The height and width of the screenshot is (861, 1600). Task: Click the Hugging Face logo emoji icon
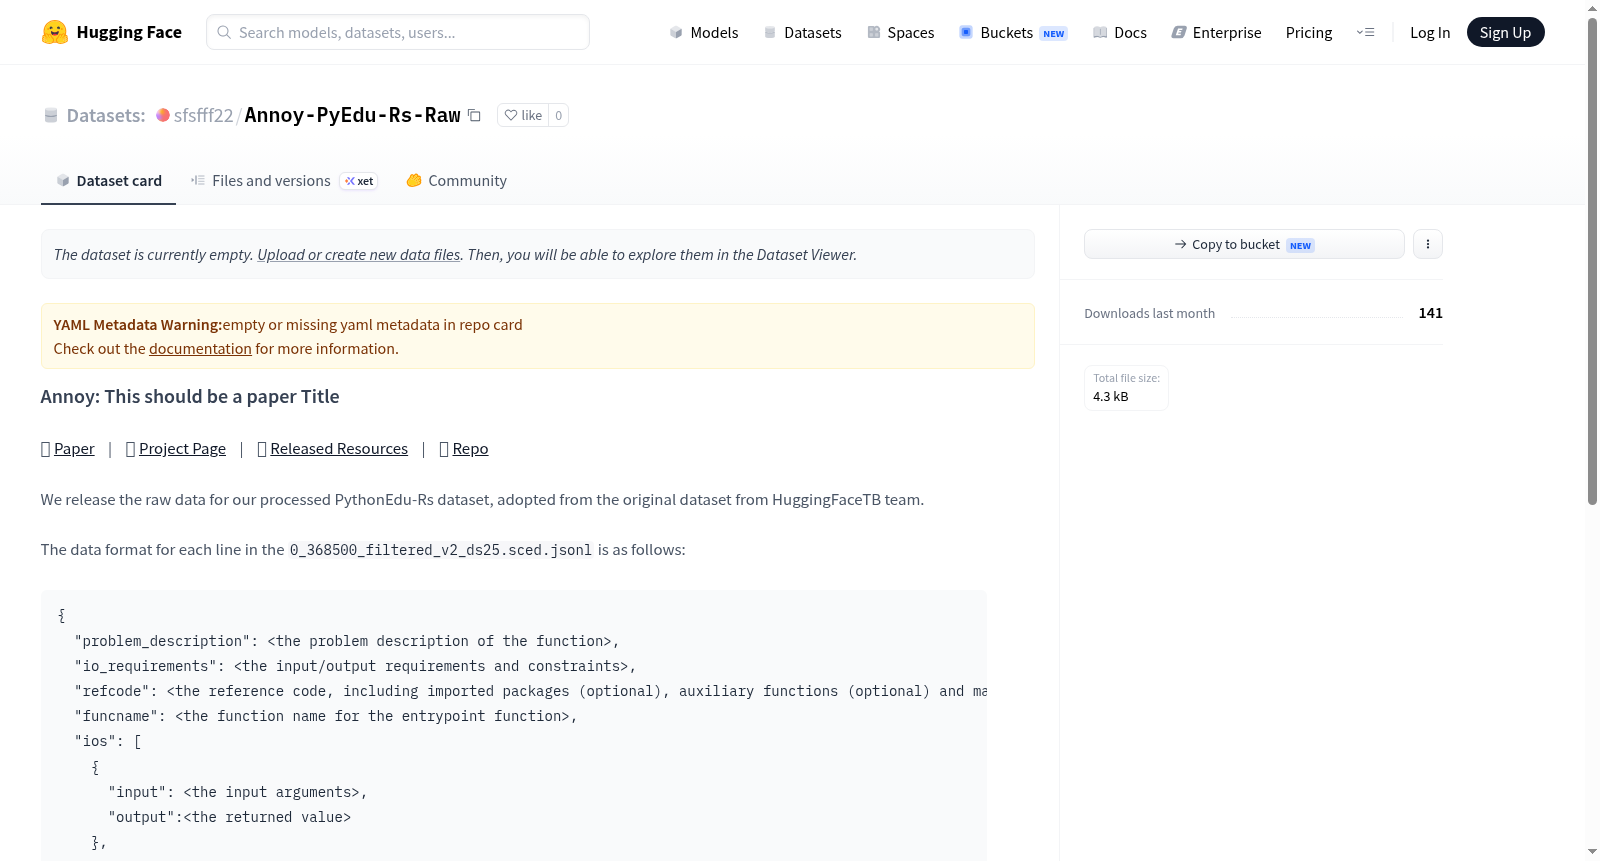[x=55, y=32]
